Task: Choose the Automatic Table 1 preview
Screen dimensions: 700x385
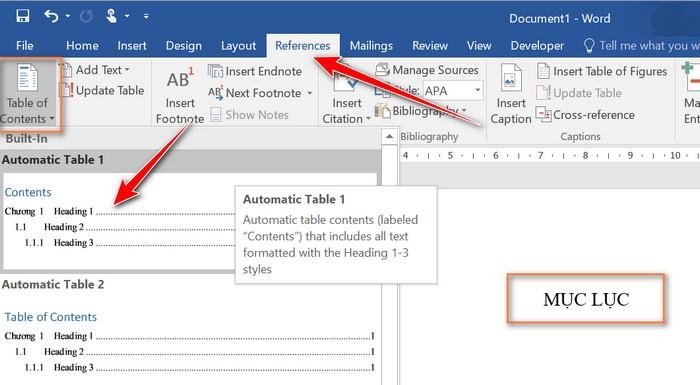Action: pyautogui.click(x=191, y=210)
